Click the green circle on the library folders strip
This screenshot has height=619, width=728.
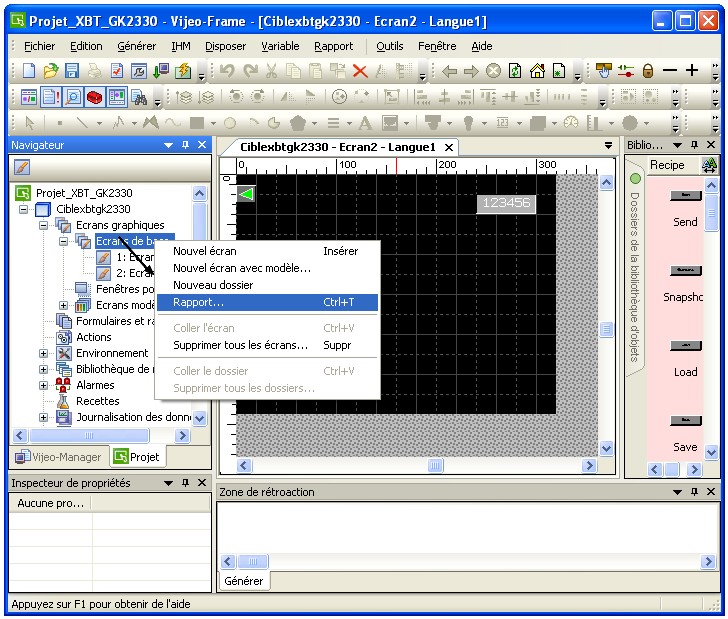635,178
